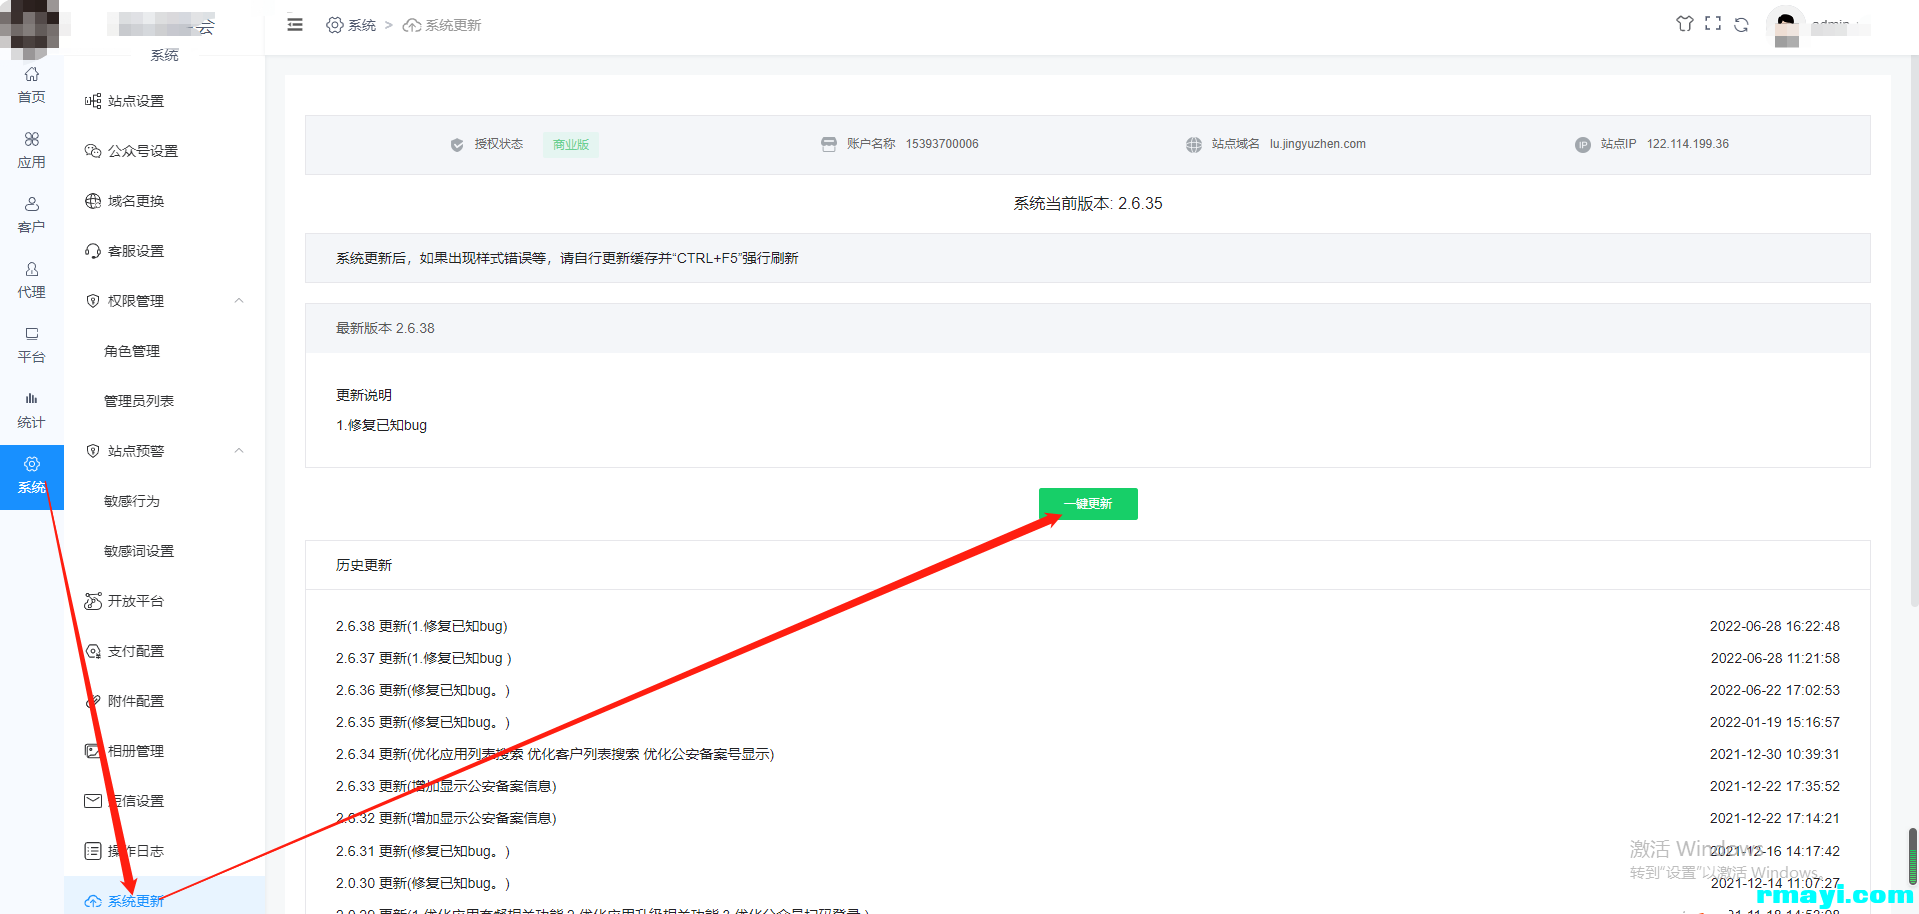Click the 开放平台 icon

(93, 601)
